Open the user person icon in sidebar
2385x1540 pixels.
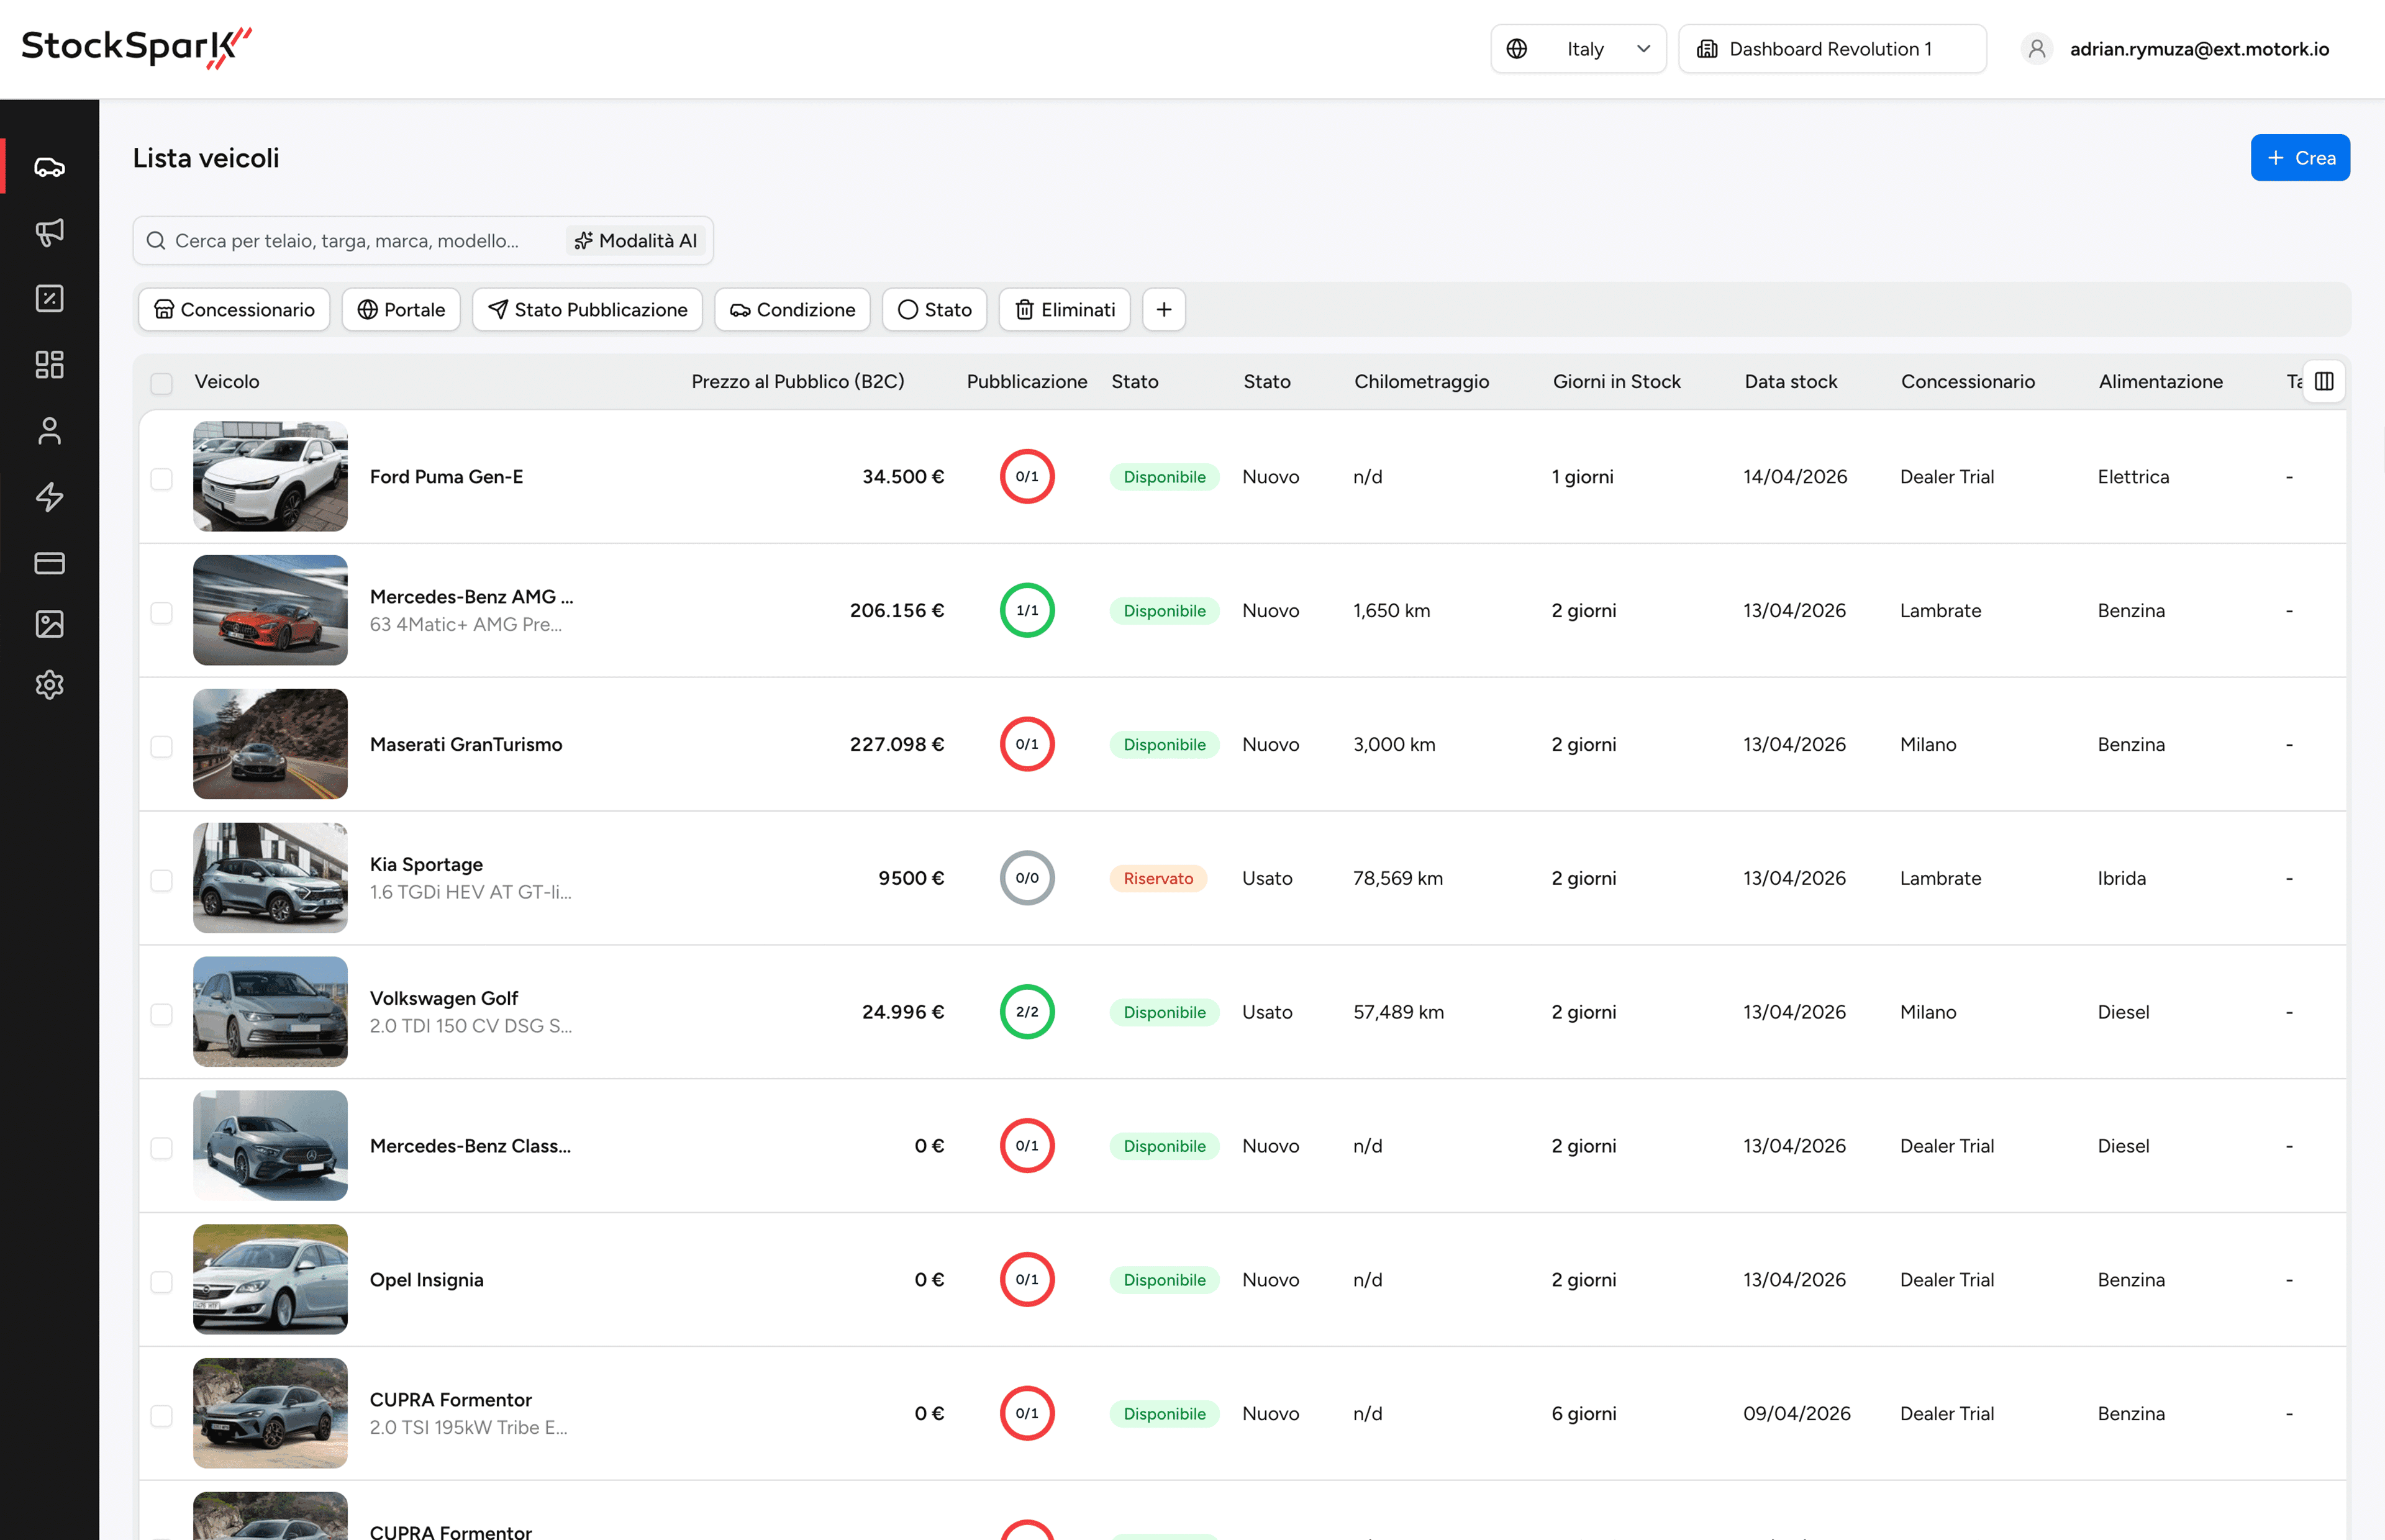pos(49,431)
